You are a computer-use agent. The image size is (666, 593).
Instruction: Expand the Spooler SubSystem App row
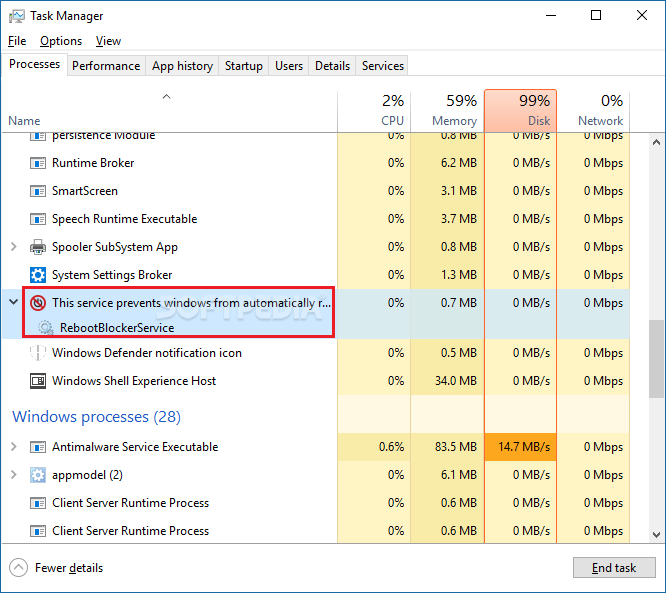point(14,247)
